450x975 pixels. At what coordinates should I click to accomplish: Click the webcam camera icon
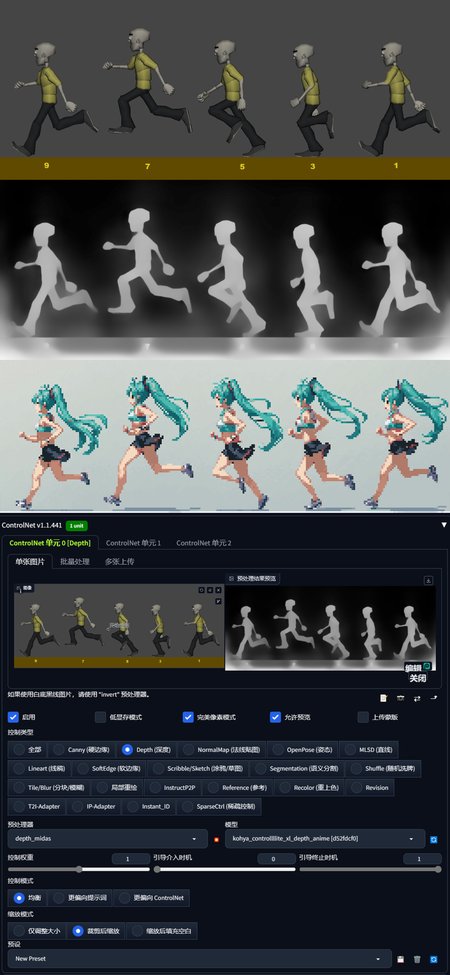(400, 698)
